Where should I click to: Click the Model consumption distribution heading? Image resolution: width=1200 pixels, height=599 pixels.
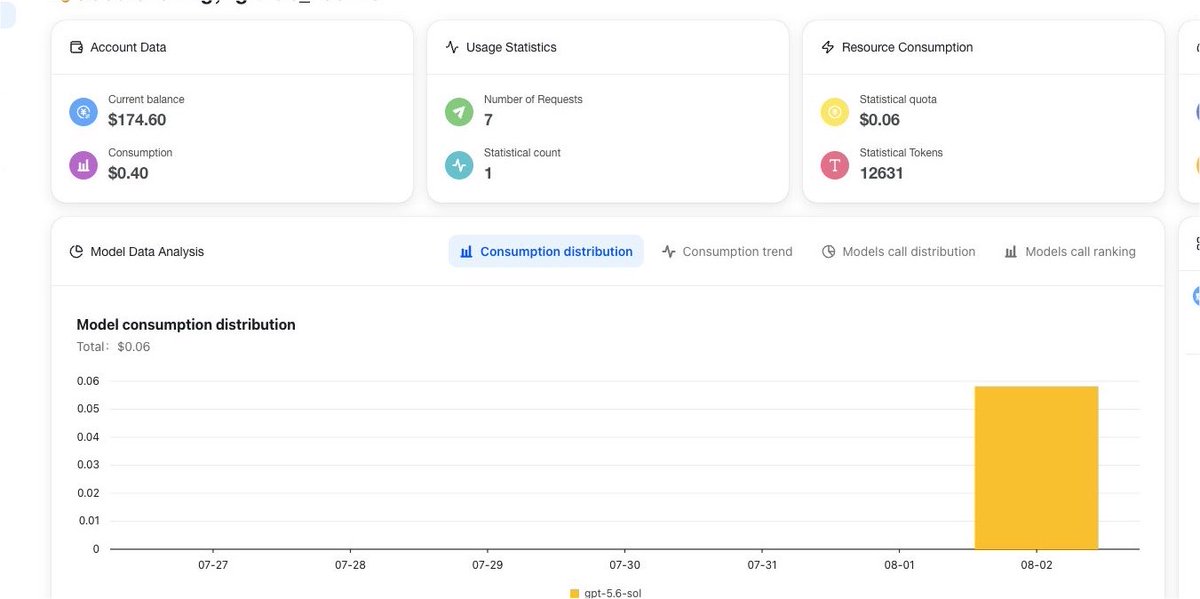point(186,325)
